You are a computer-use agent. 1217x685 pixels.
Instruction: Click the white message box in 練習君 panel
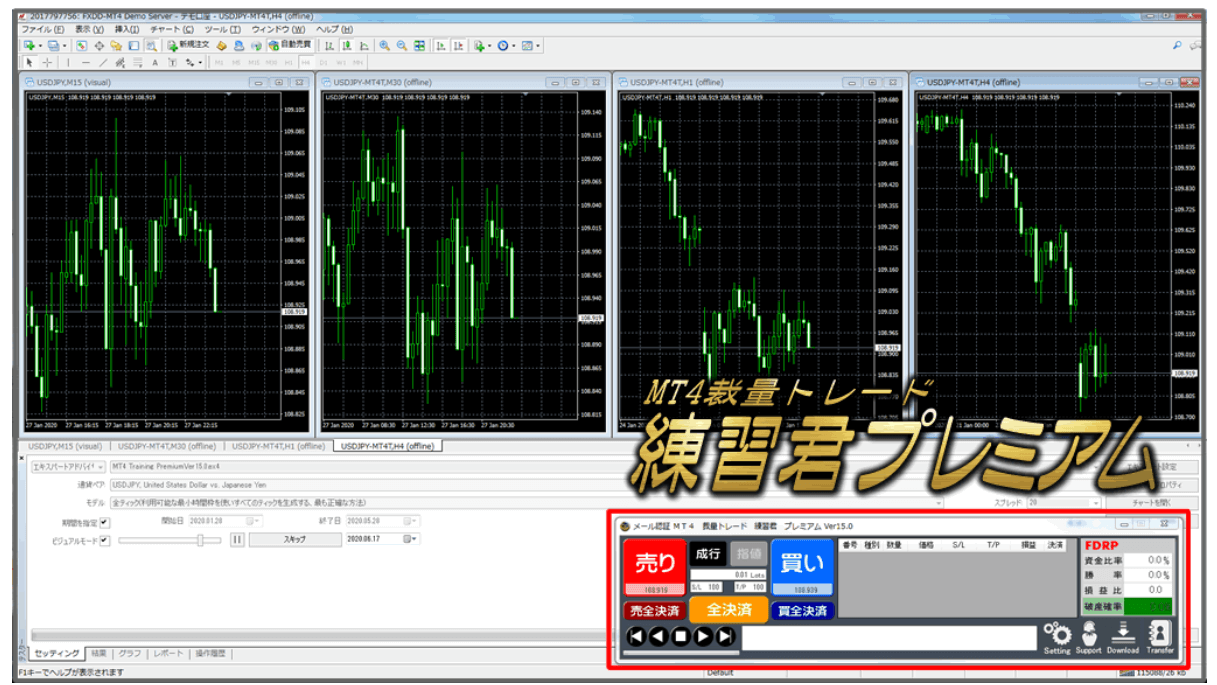click(x=889, y=638)
